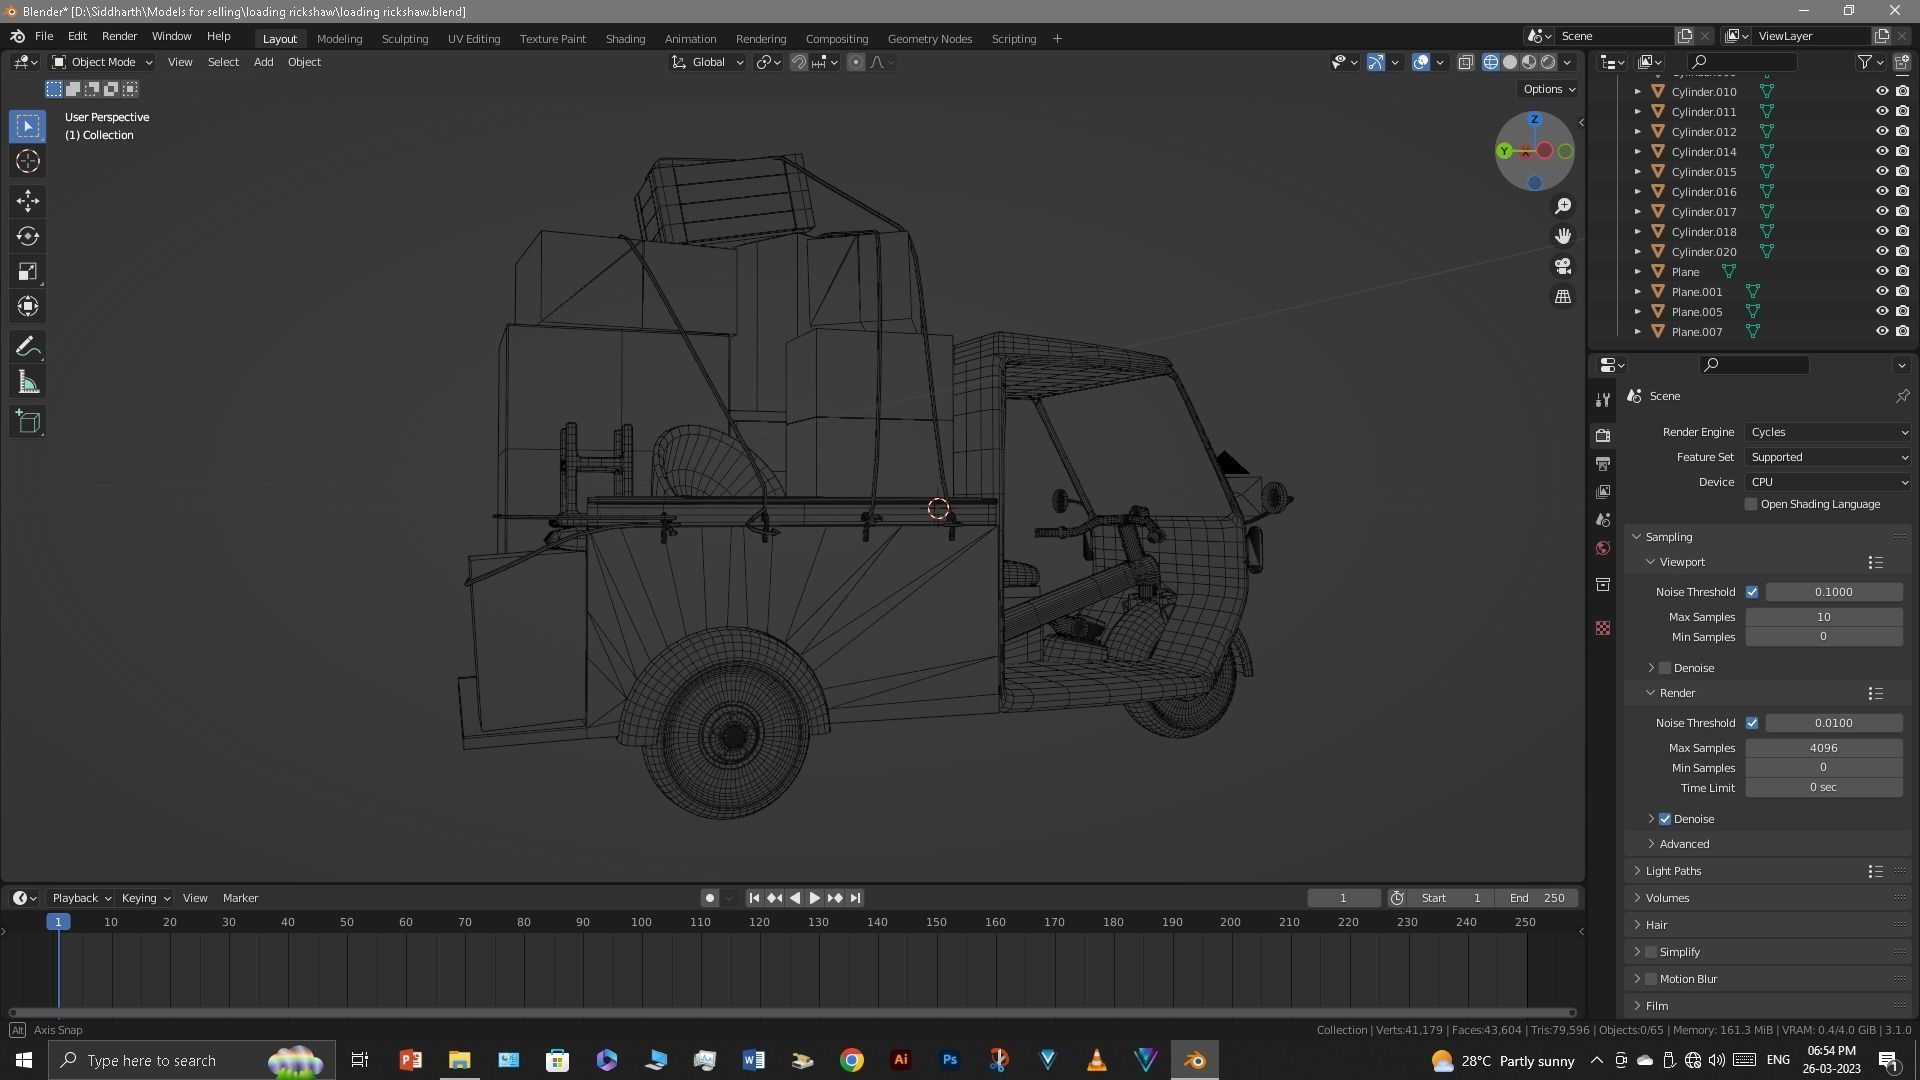
Task: Open Global transform orientation dropdown
Action: (x=708, y=62)
